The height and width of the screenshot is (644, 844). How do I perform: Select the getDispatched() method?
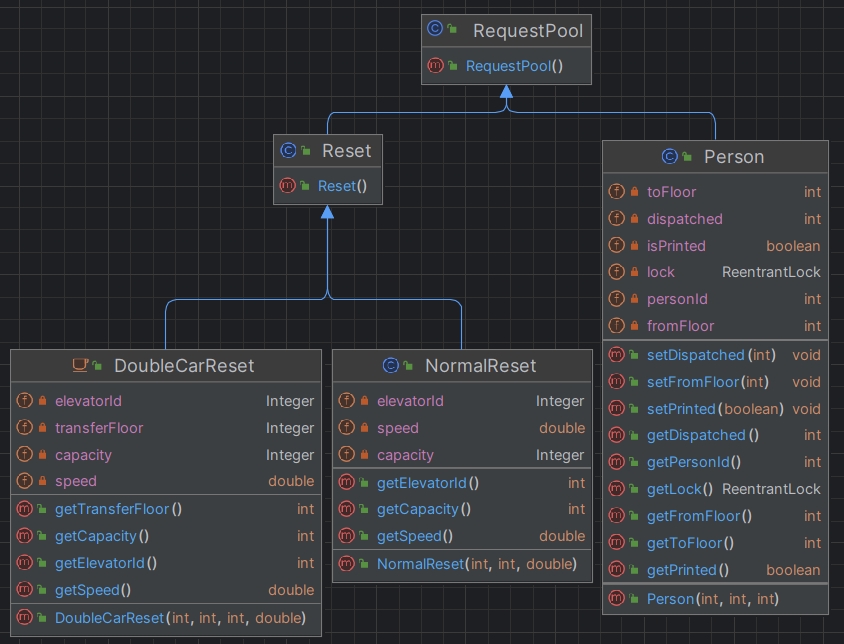click(715, 435)
